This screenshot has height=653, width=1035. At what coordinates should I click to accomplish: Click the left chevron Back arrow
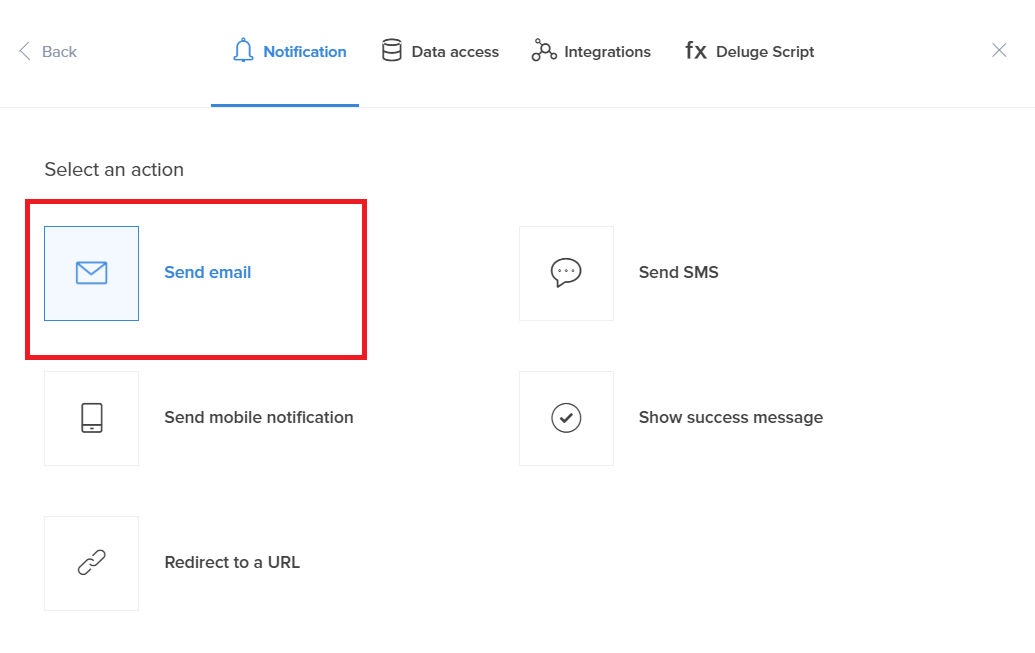25,51
